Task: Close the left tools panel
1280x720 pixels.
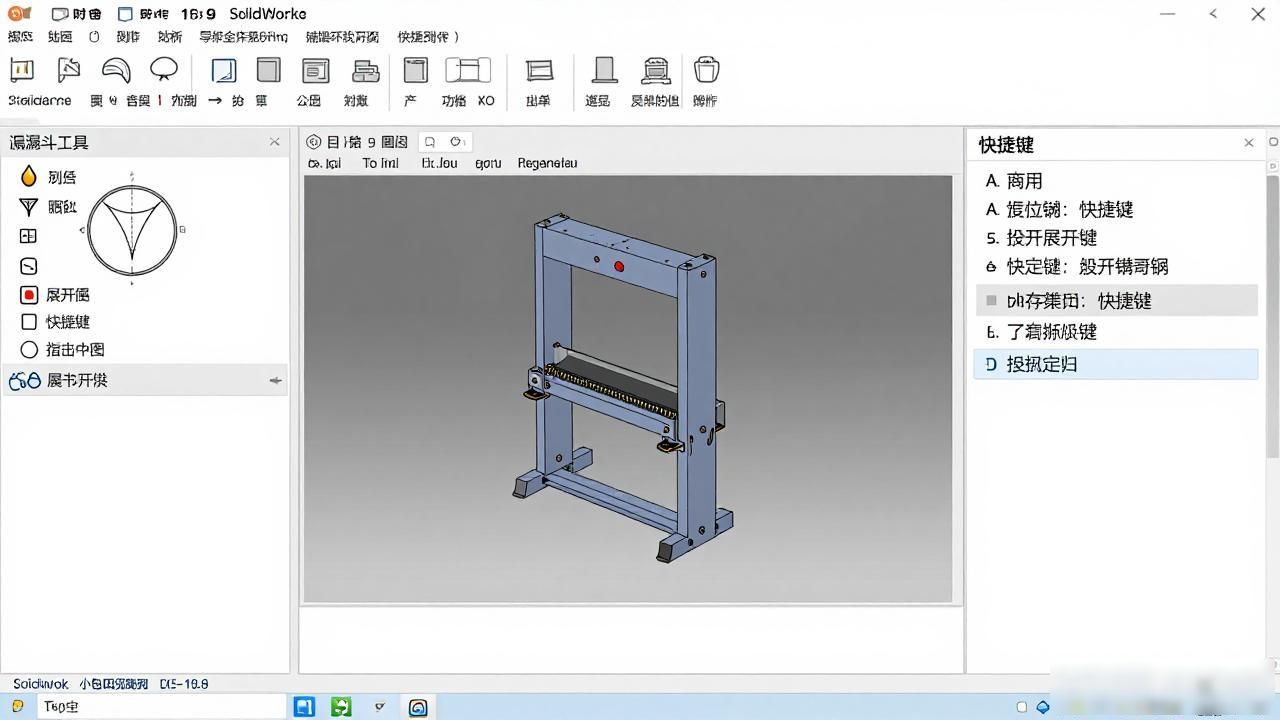Action: click(x=275, y=142)
